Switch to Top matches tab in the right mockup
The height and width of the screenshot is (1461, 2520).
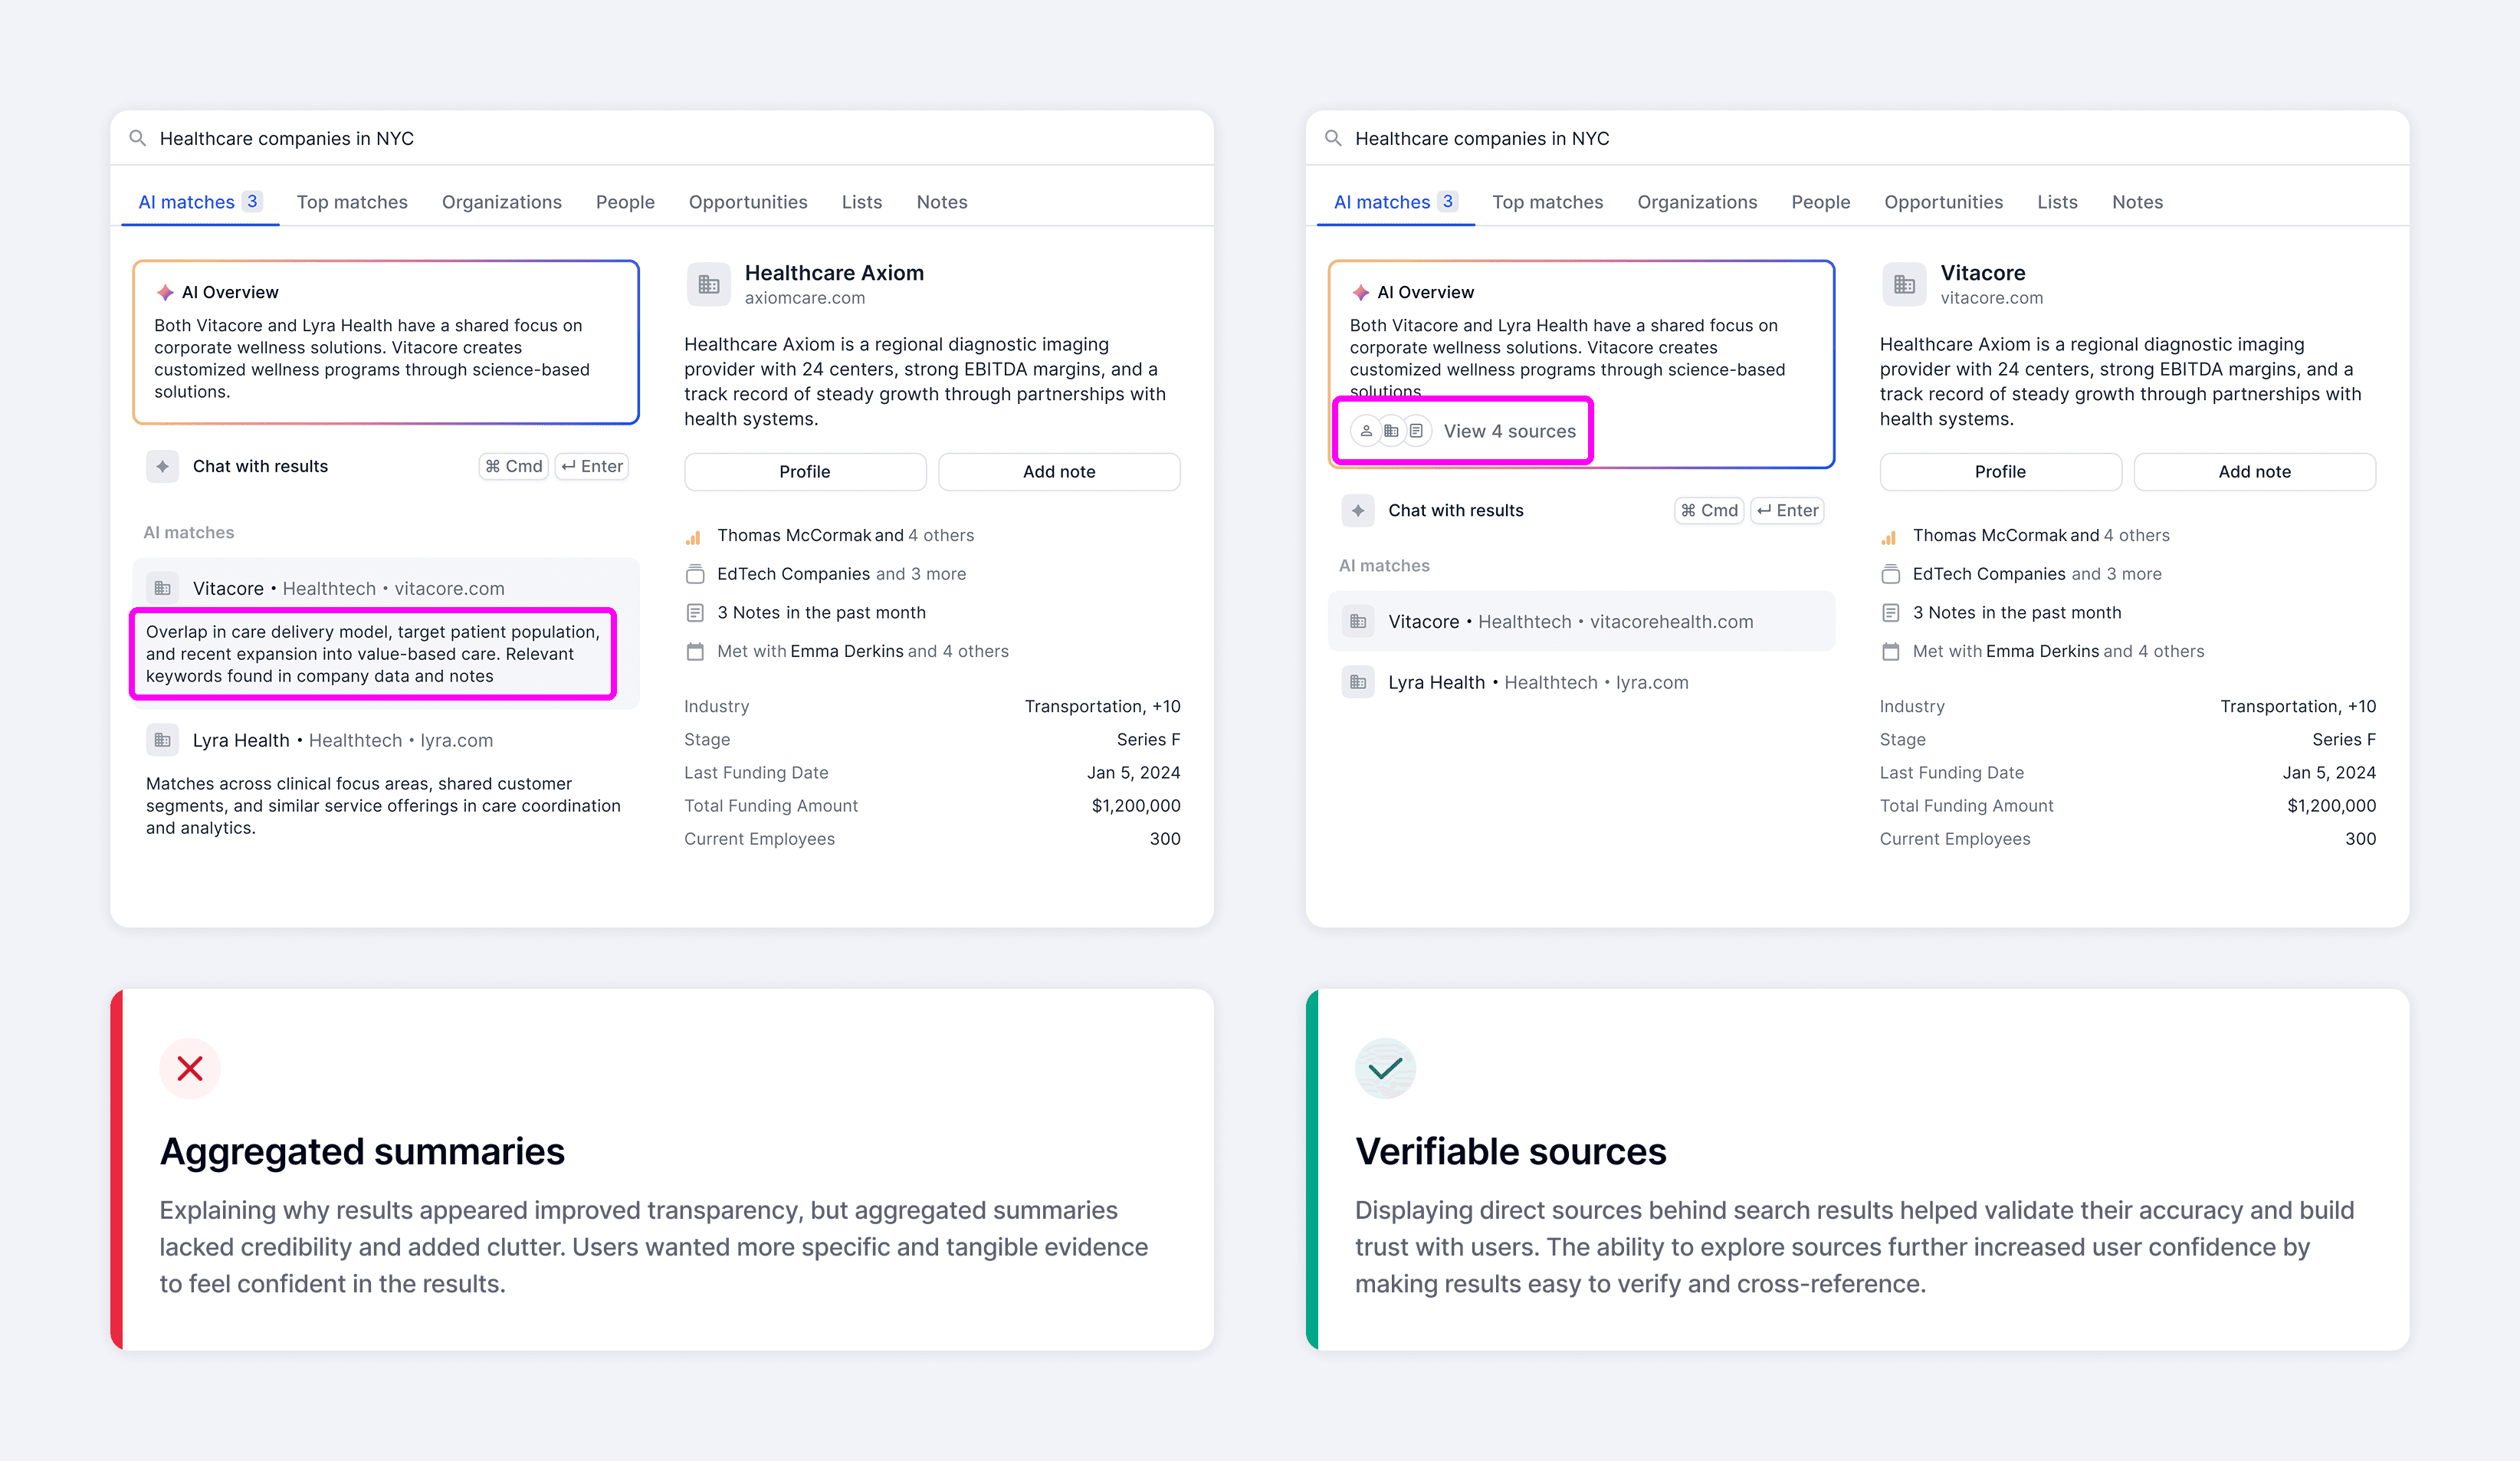1548,202
